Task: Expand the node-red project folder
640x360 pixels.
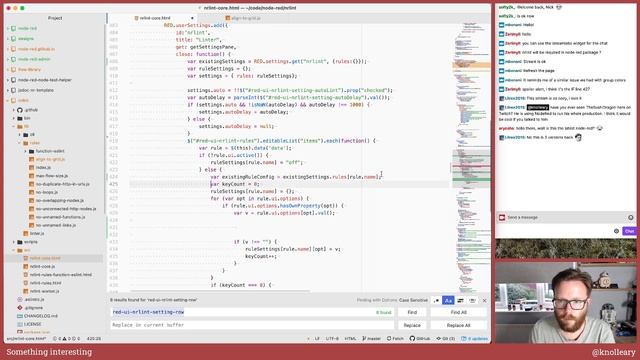Action: point(8,28)
